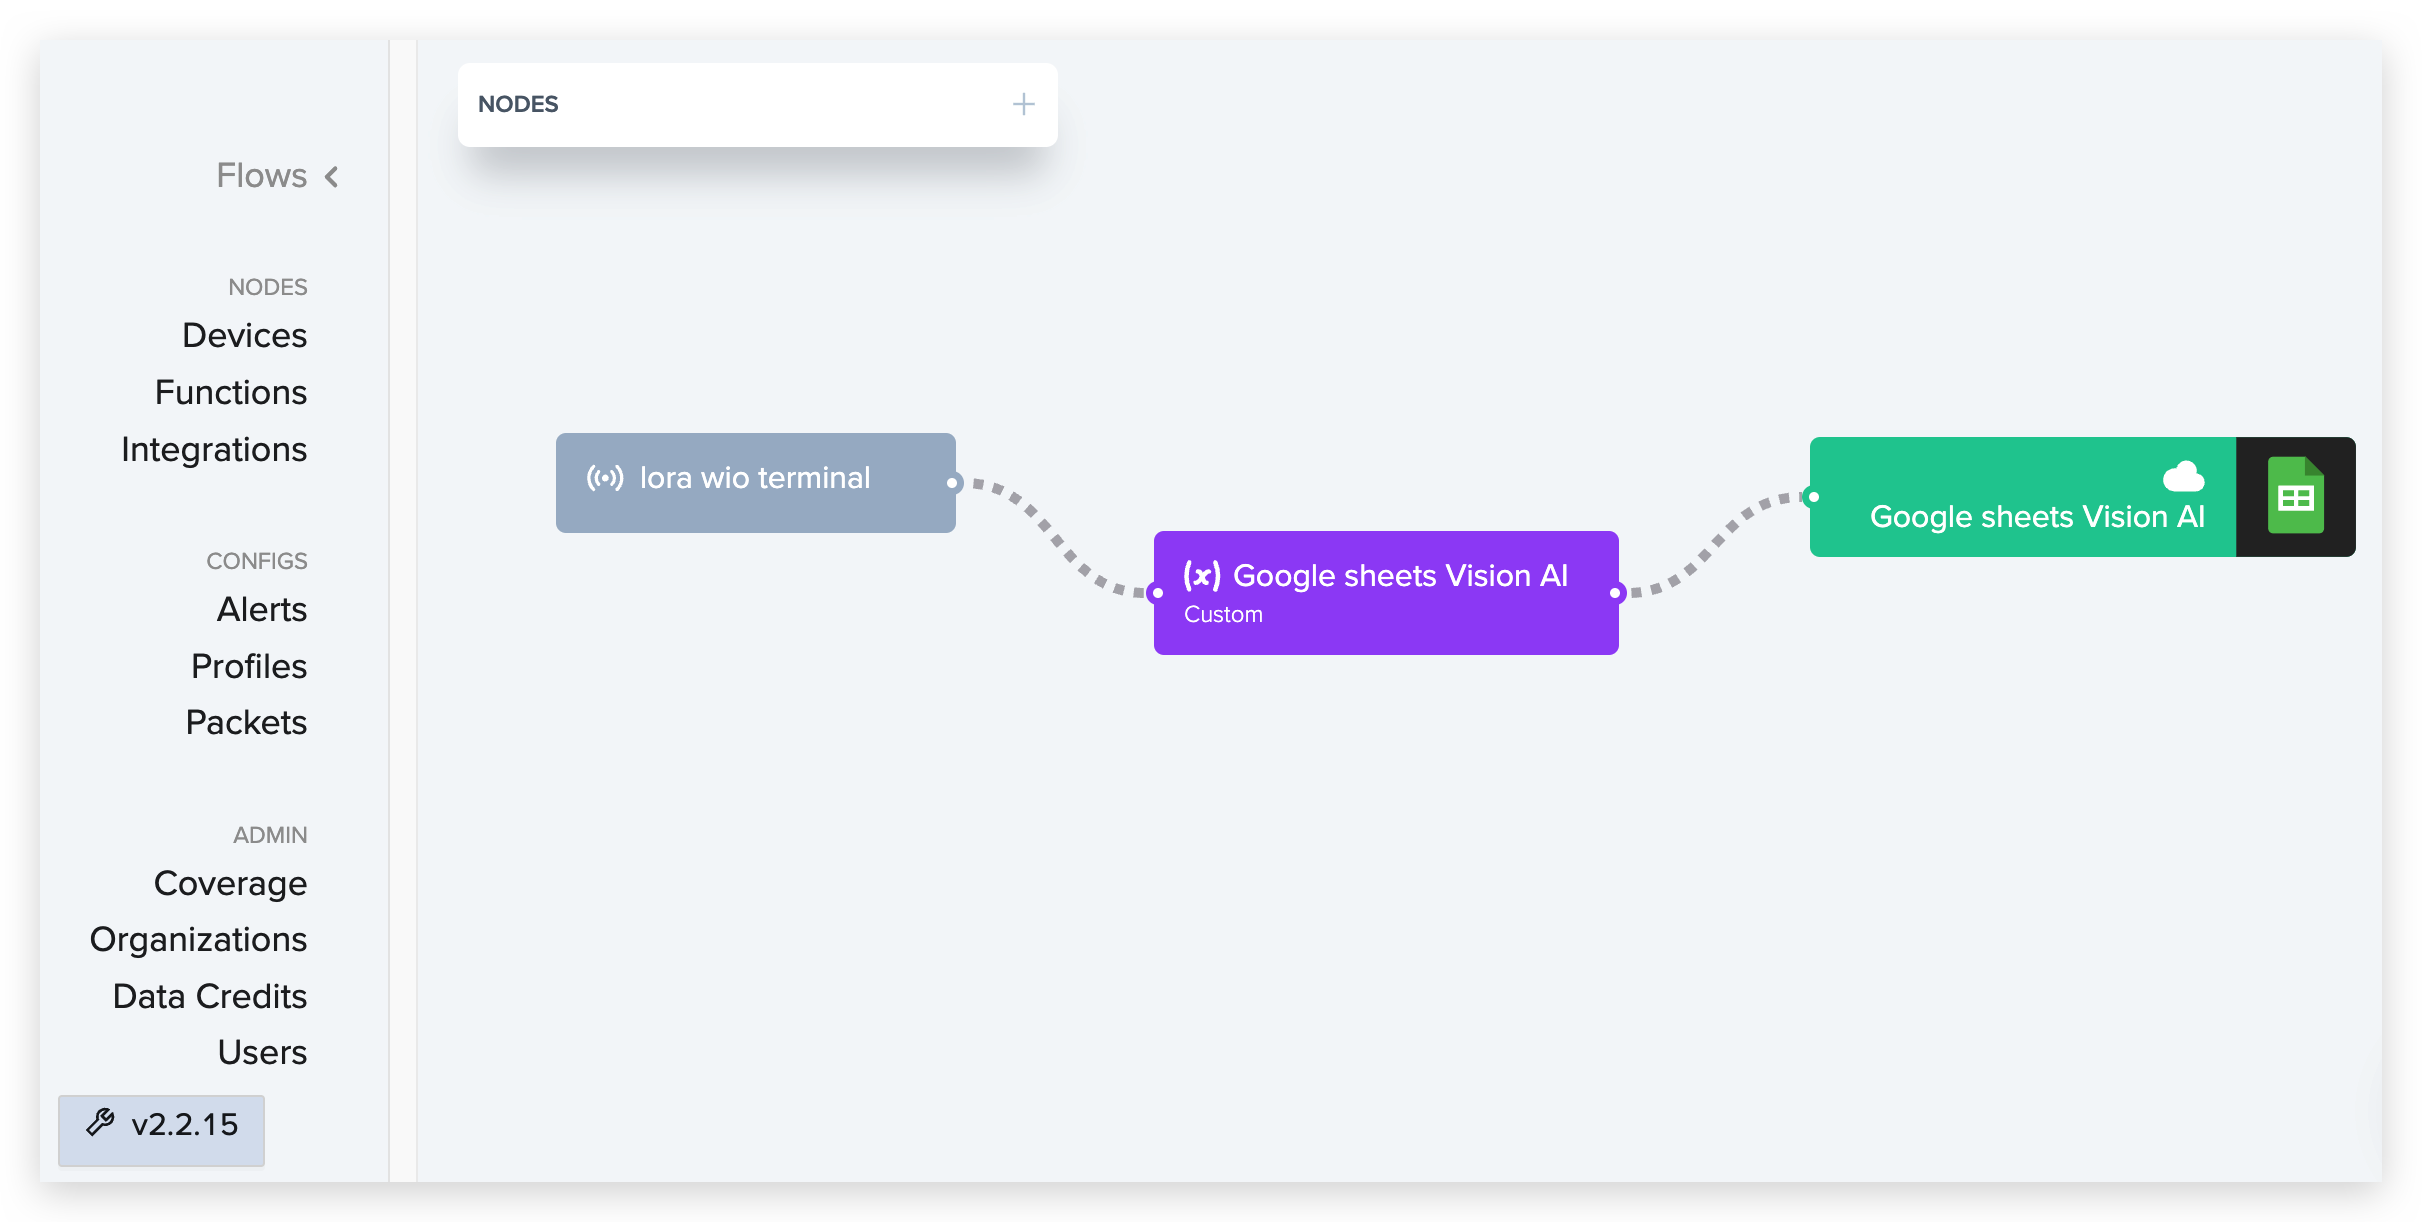Select the lora wio terminal device node
Screen dimensions: 2422x1222
pos(755,482)
